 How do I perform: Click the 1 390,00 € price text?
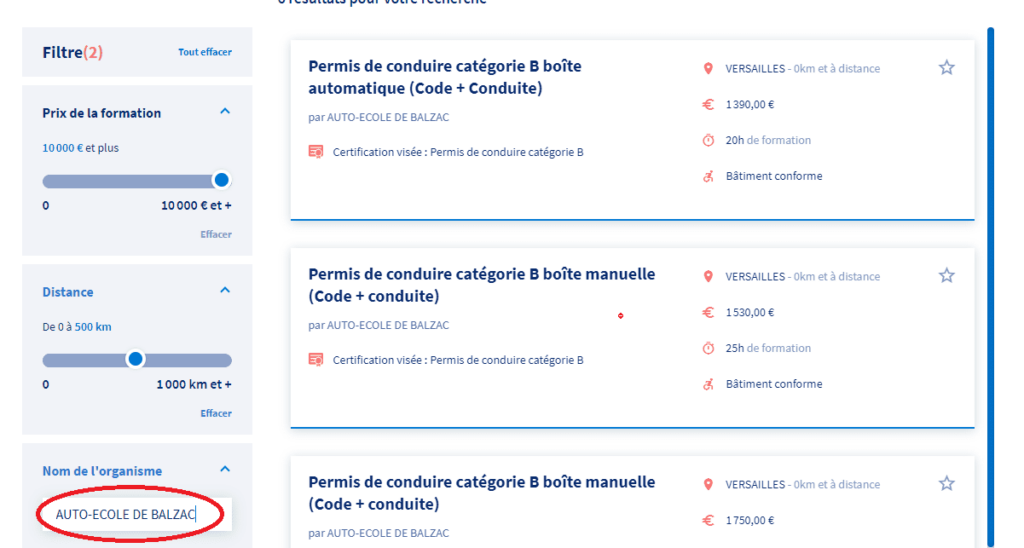(750, 105)
